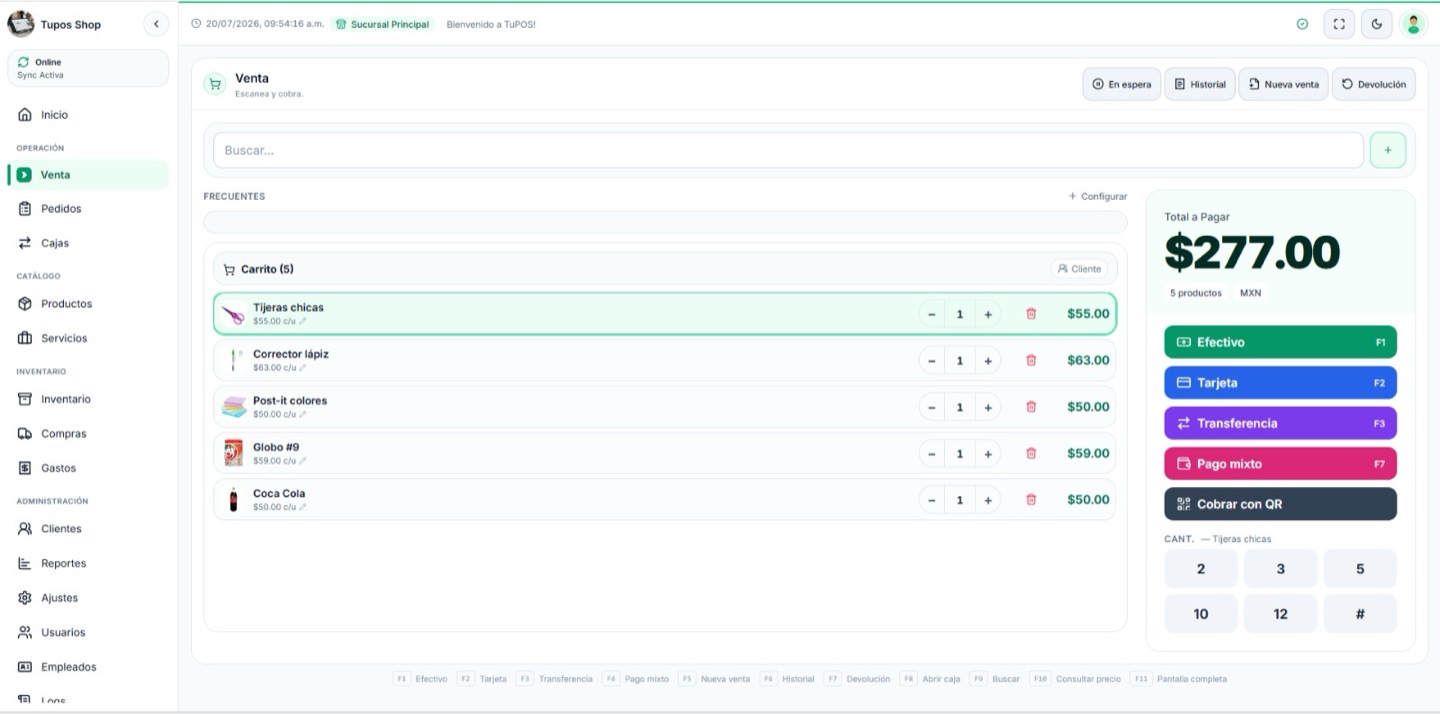Click the green plus button beside search
Image resolution: width=1440 pixels, height=714 pixels.
pos(1388,150)
